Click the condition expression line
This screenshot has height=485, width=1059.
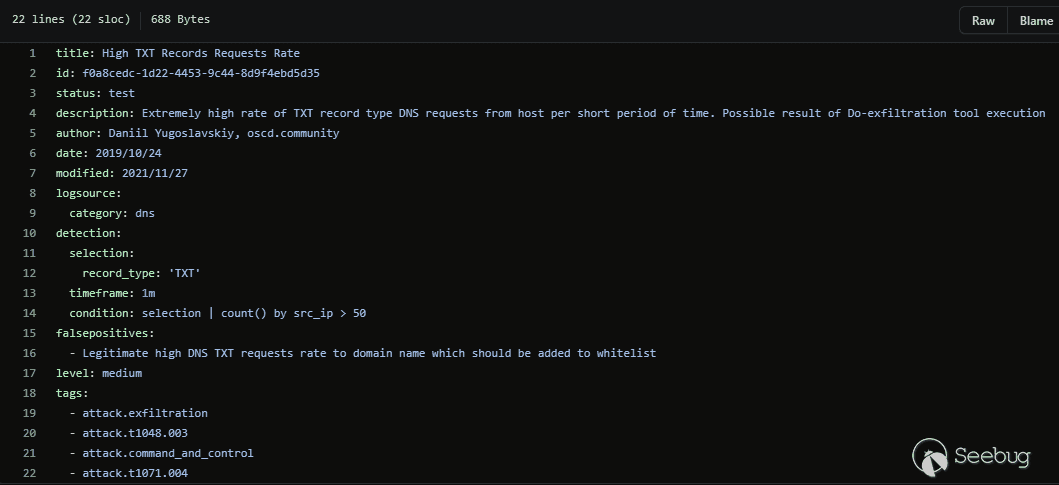pyautogui.click(x=218, y=313)
